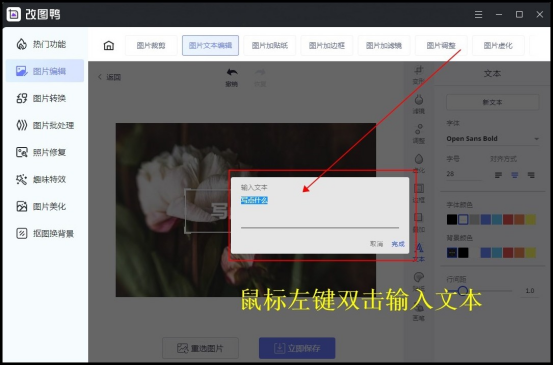Pick the red font color swatch
This screenshot has height=365, width=554.
click(x=508, y=219)
